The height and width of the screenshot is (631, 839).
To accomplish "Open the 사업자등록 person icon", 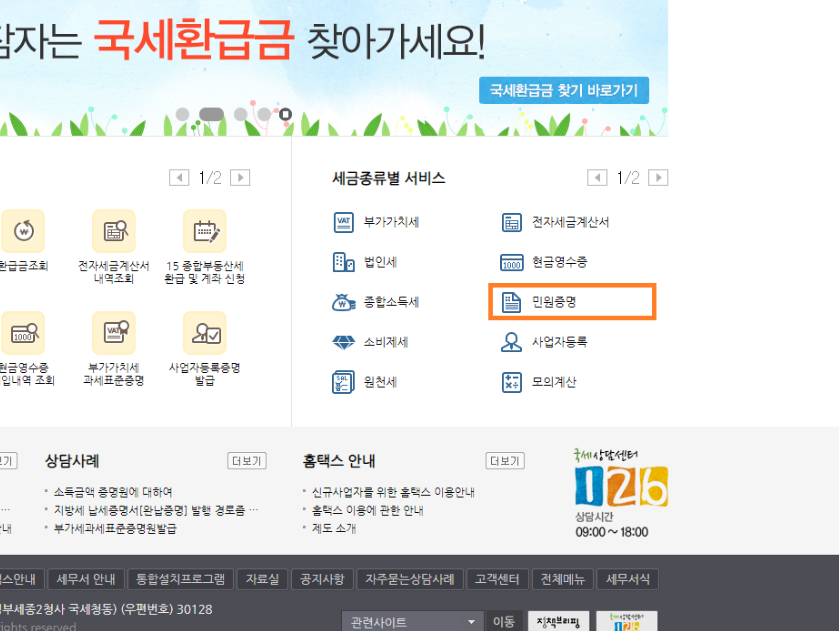I will 511,342.
